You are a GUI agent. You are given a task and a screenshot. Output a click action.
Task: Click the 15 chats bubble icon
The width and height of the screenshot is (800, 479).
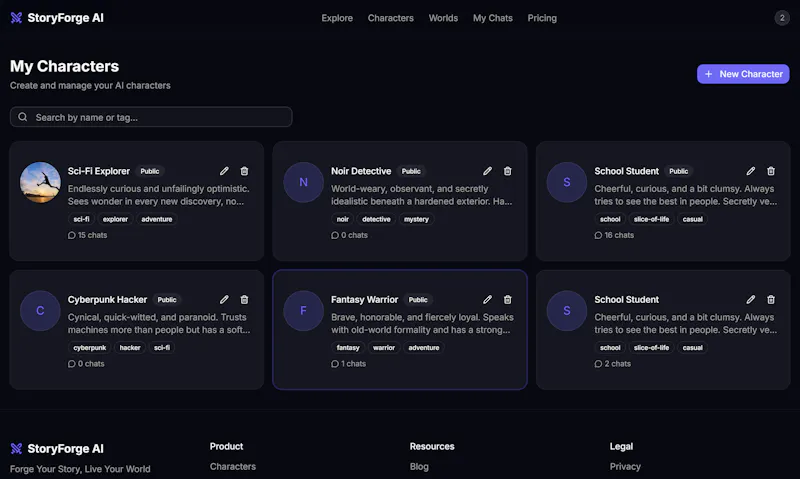coord(71,235)
